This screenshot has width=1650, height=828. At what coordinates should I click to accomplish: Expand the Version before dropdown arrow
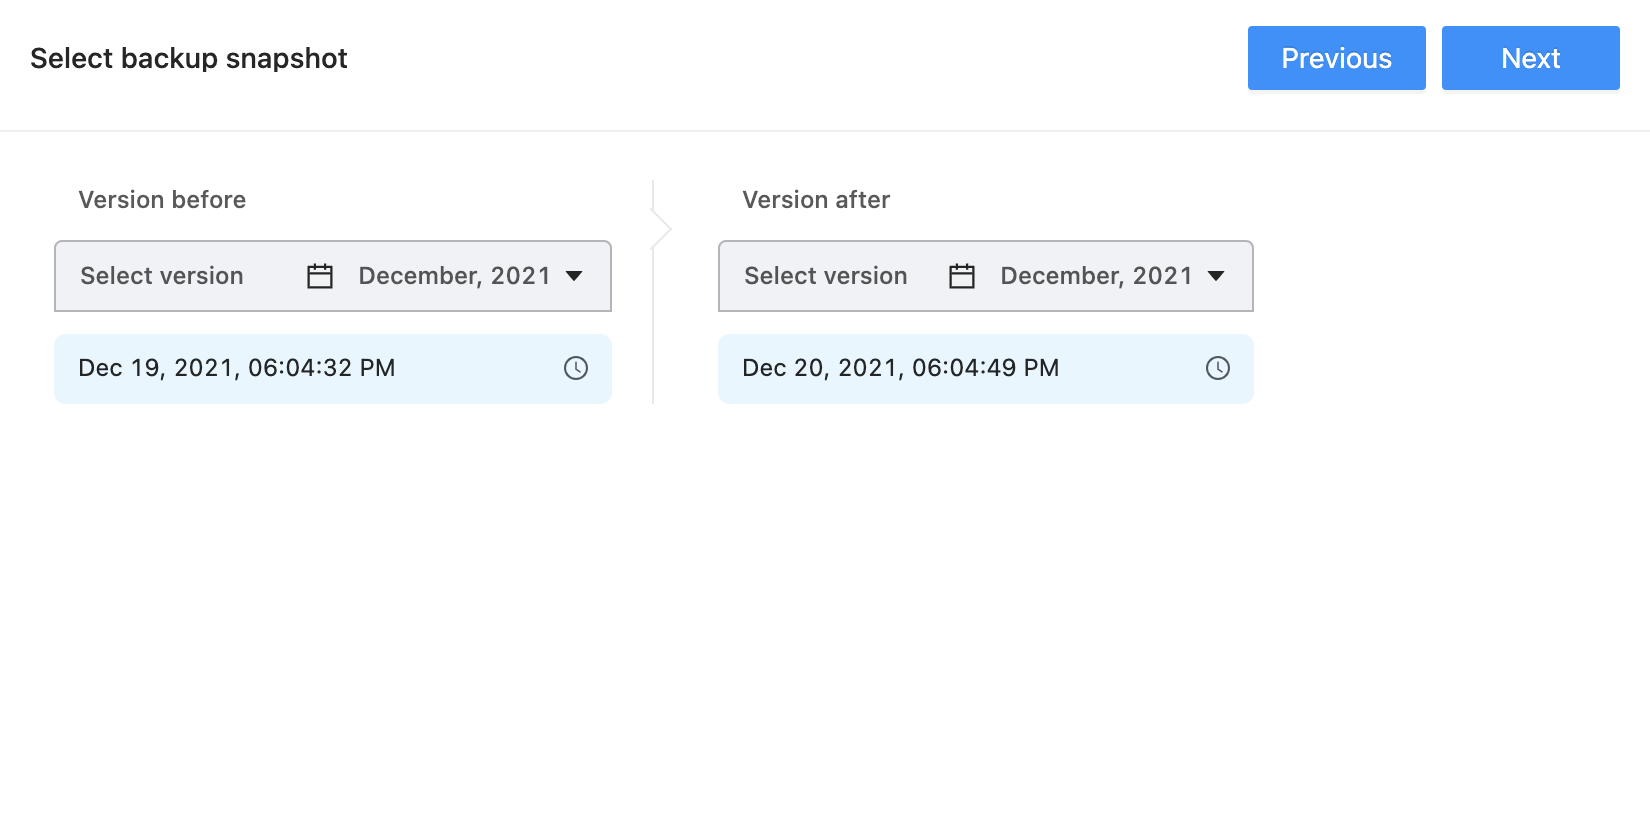coord(574,276)
